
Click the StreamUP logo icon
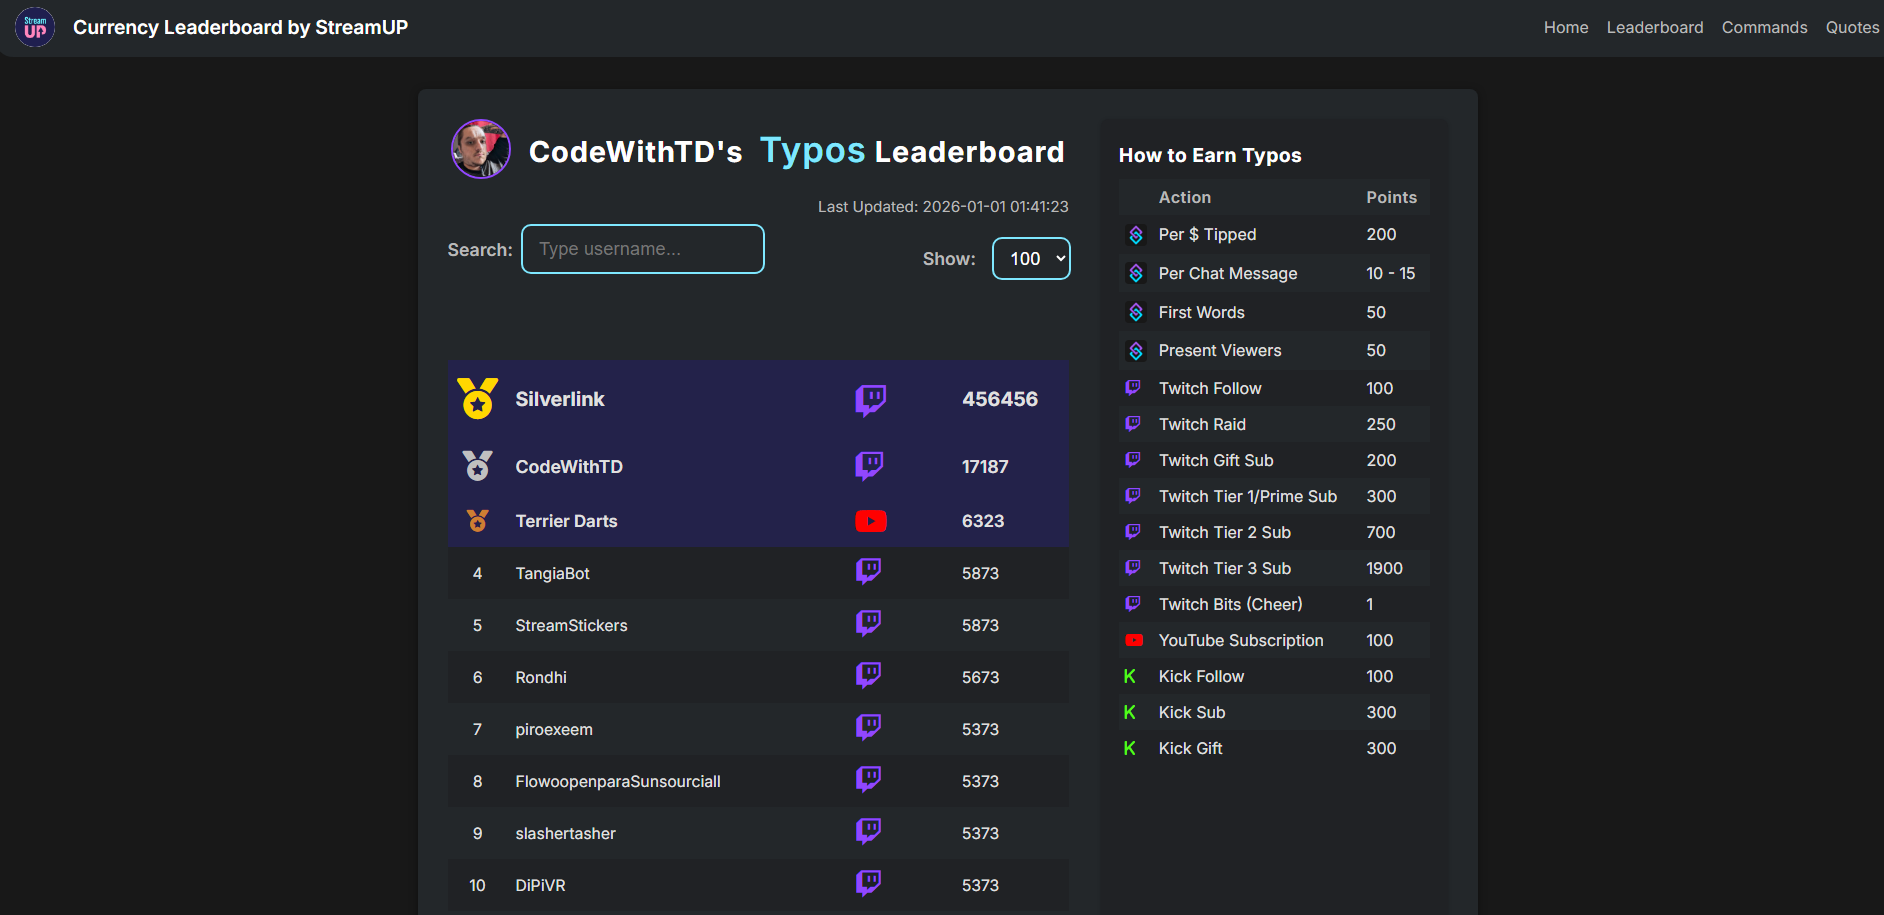35,28
